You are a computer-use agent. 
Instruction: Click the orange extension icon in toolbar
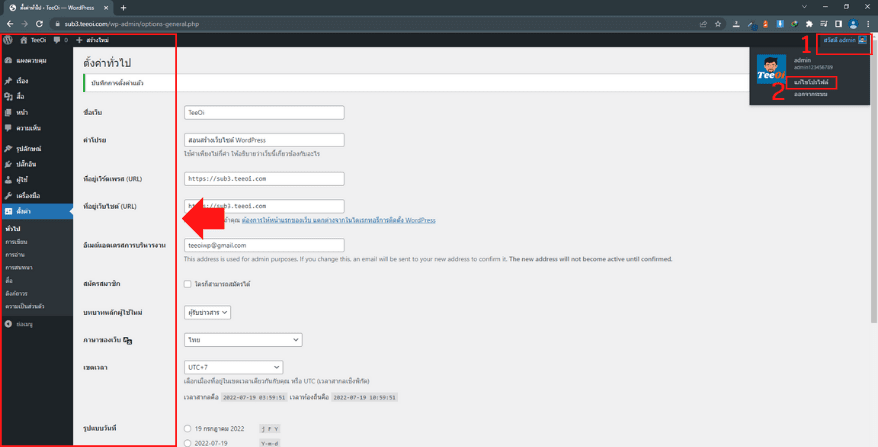click(x=765, y=24)
